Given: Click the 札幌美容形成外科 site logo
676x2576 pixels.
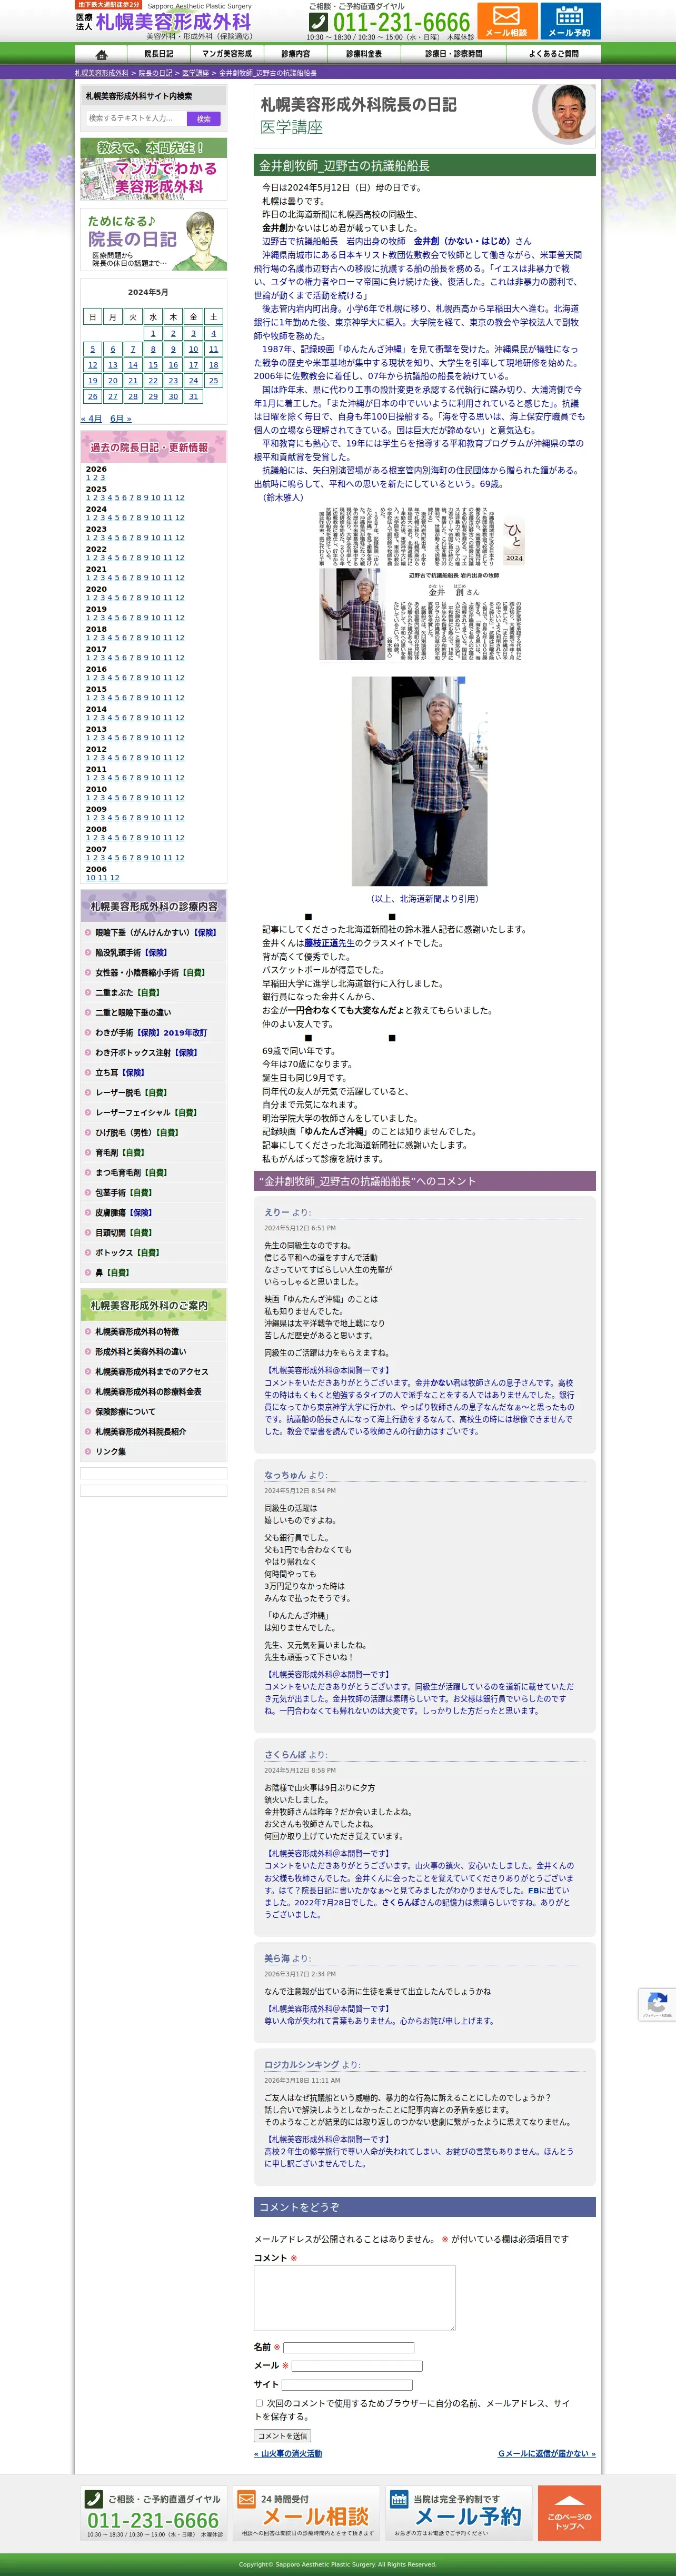Looking at the screenshot, I should pyautogui.click(x=164, y=21).
